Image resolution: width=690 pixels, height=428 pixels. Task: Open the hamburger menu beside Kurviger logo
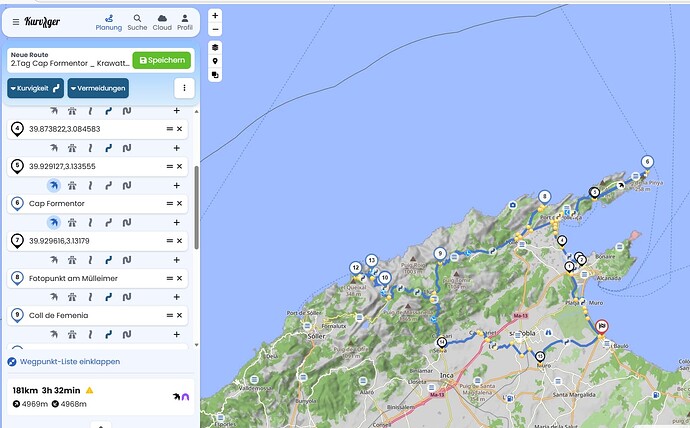16,22
